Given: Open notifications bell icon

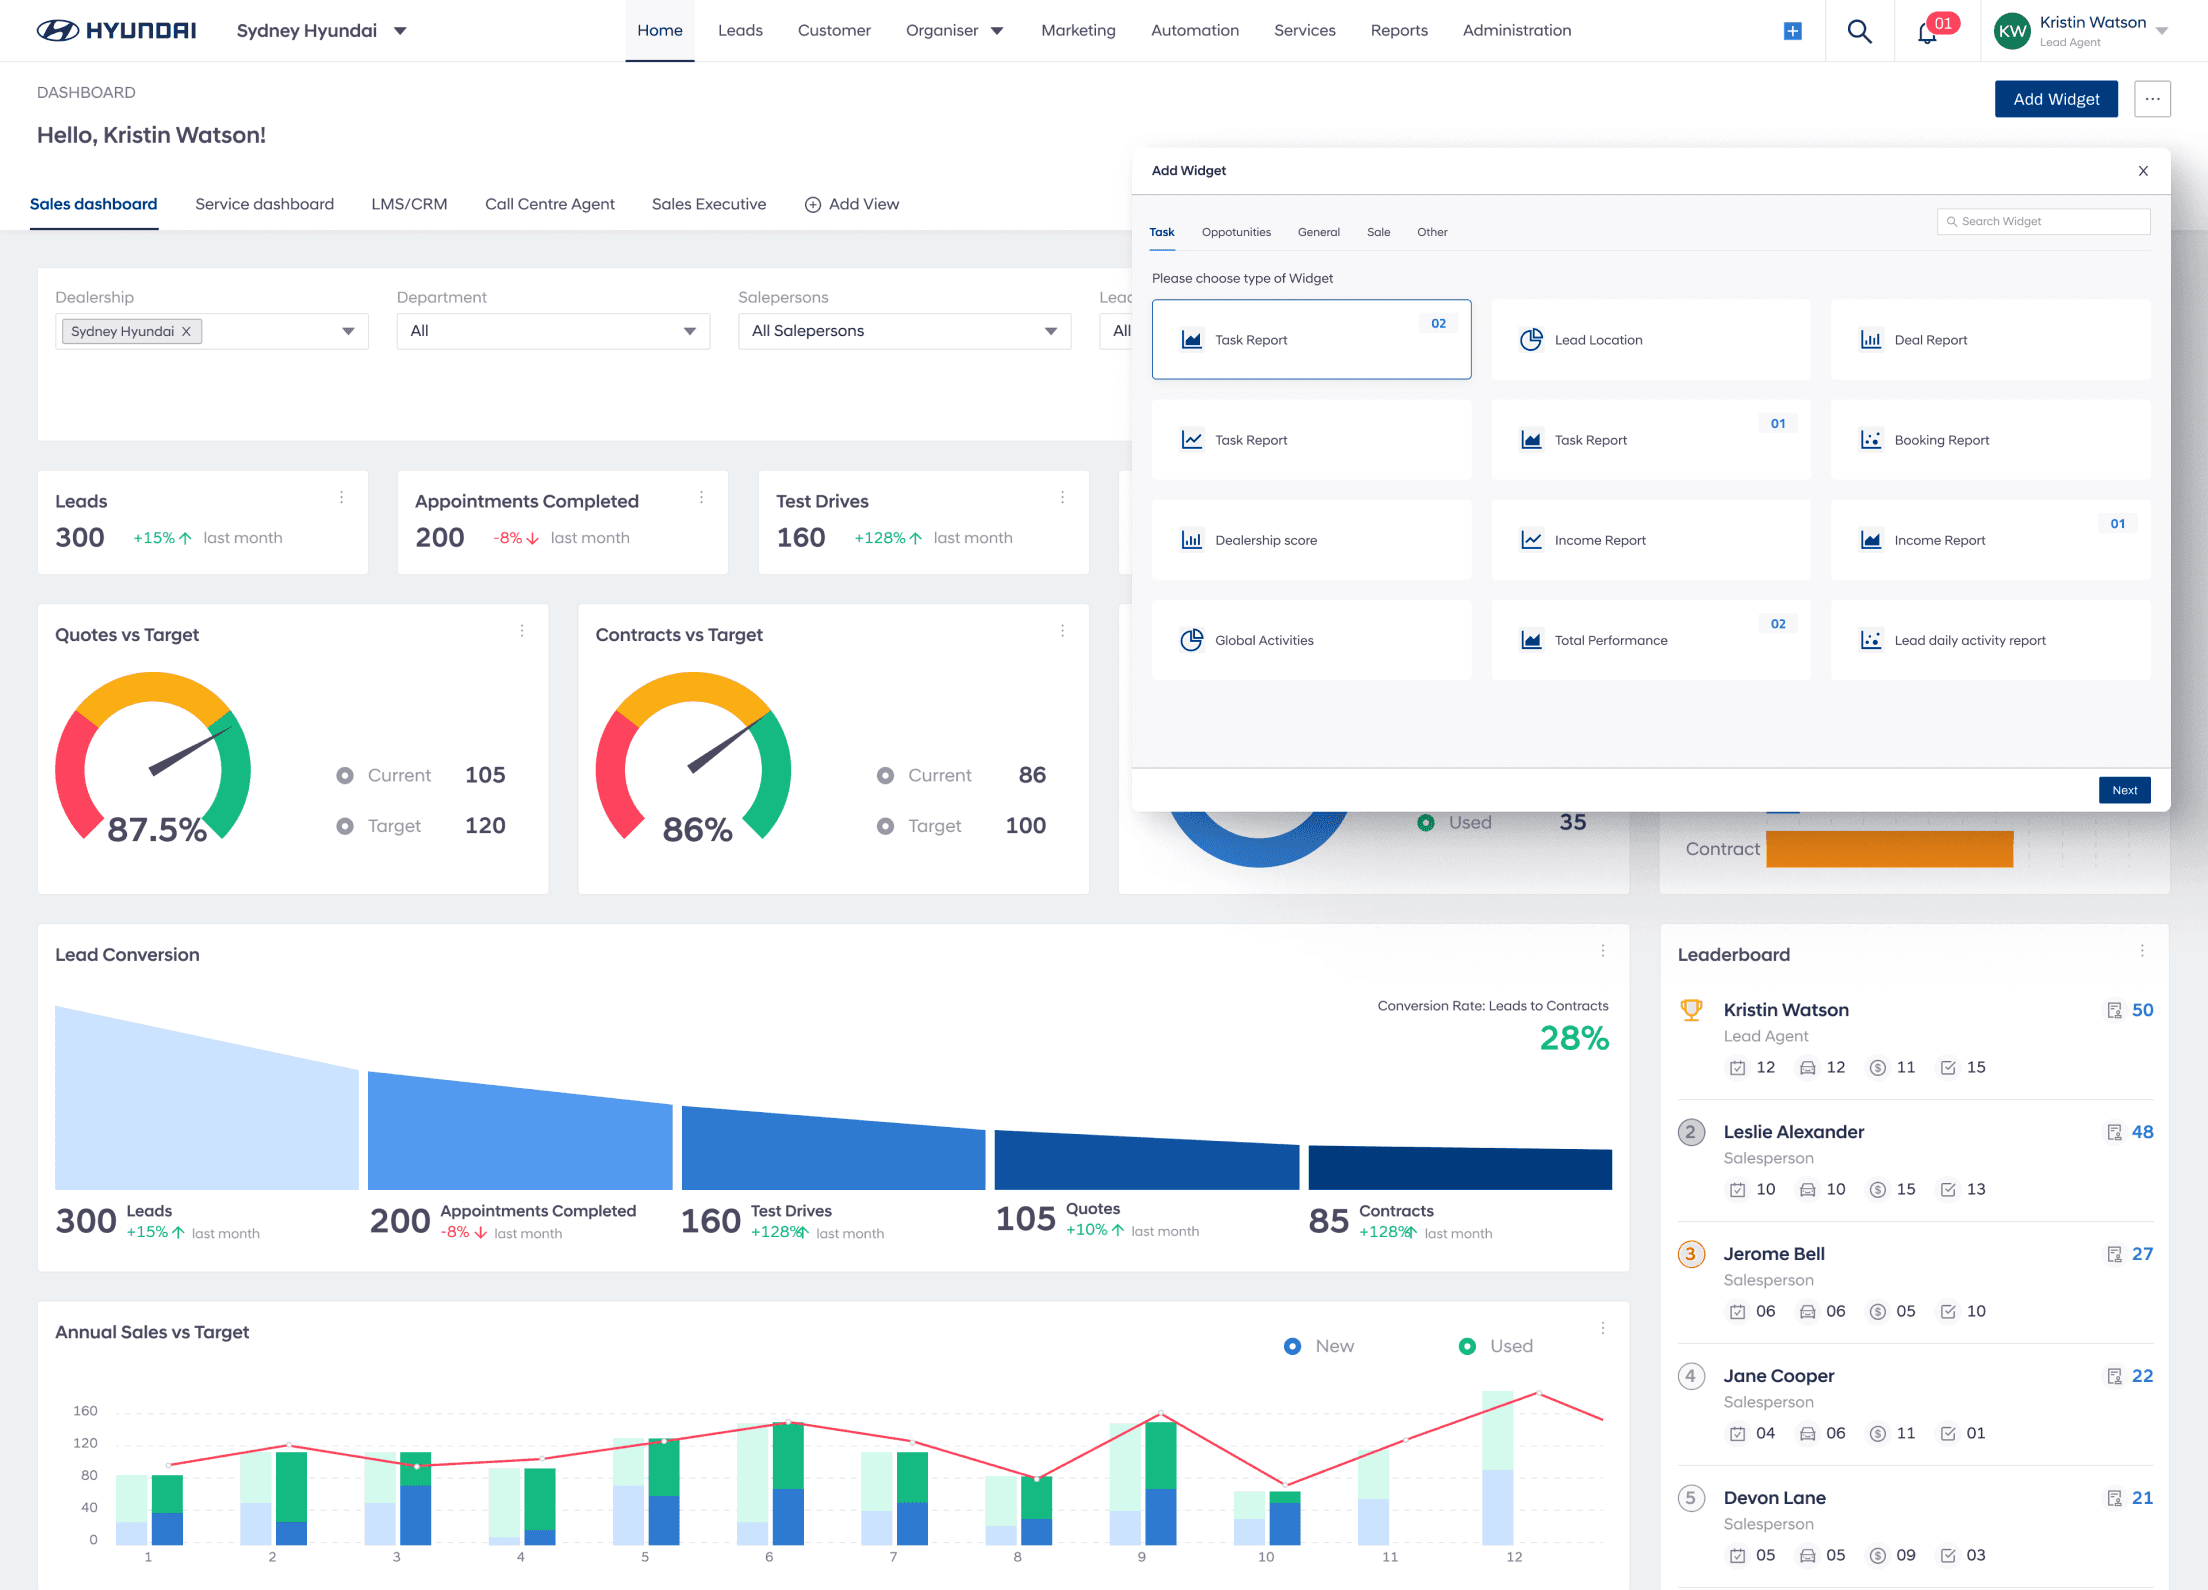Looking at the screenshot, I should point(1927,33).
